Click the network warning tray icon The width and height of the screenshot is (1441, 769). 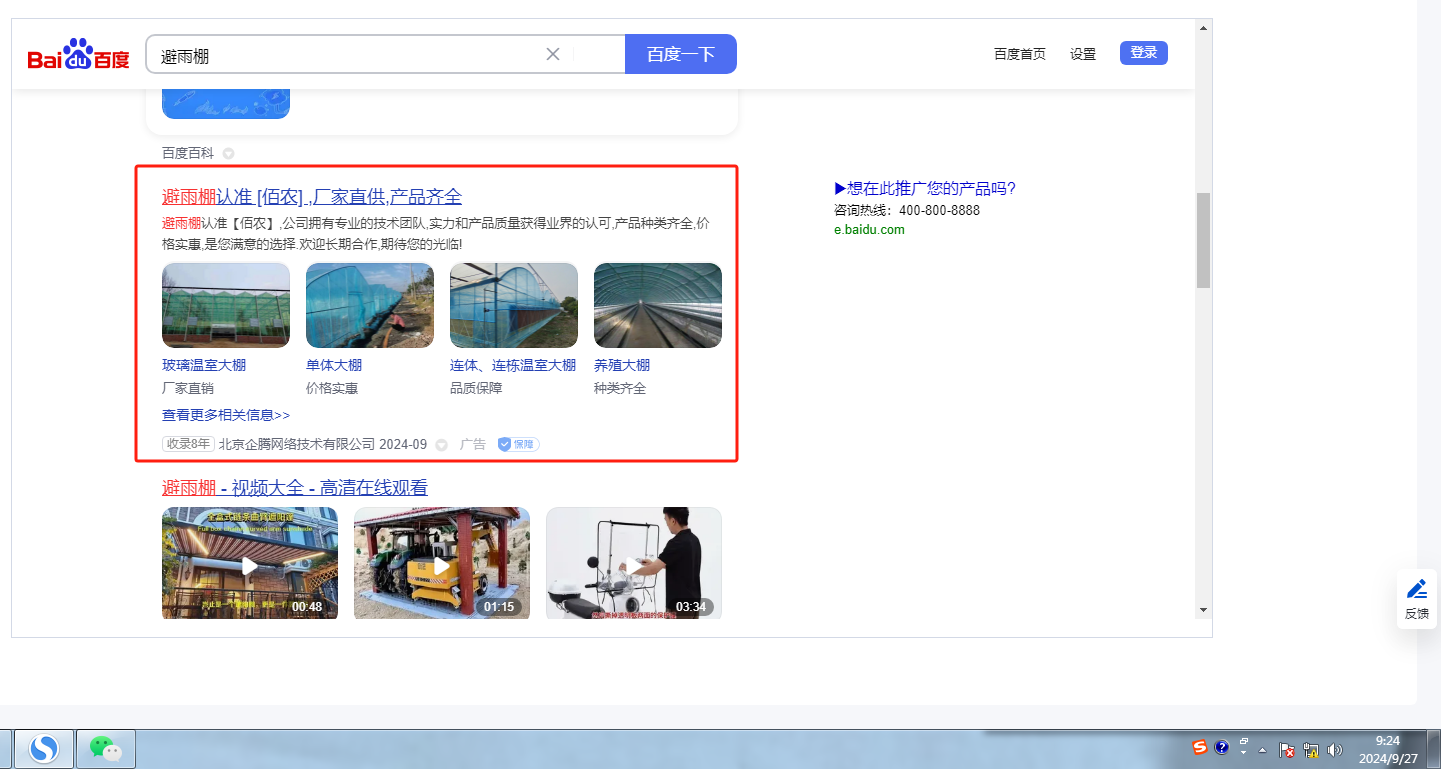click(x=1311, y=749)
